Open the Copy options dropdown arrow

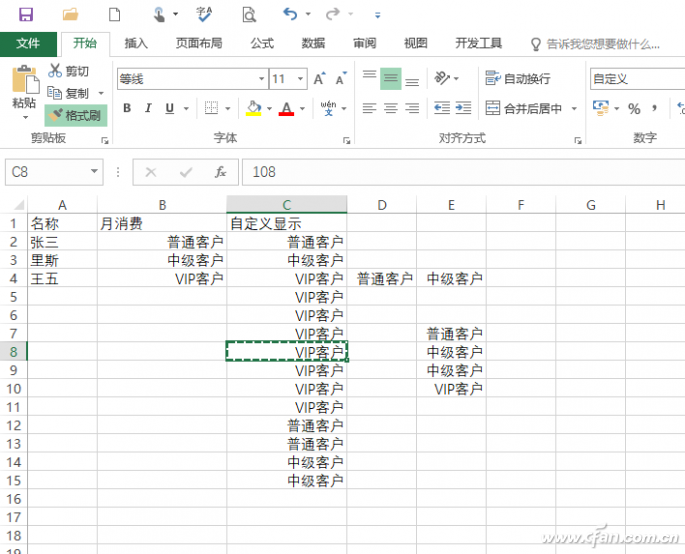[x=101, y=93]
